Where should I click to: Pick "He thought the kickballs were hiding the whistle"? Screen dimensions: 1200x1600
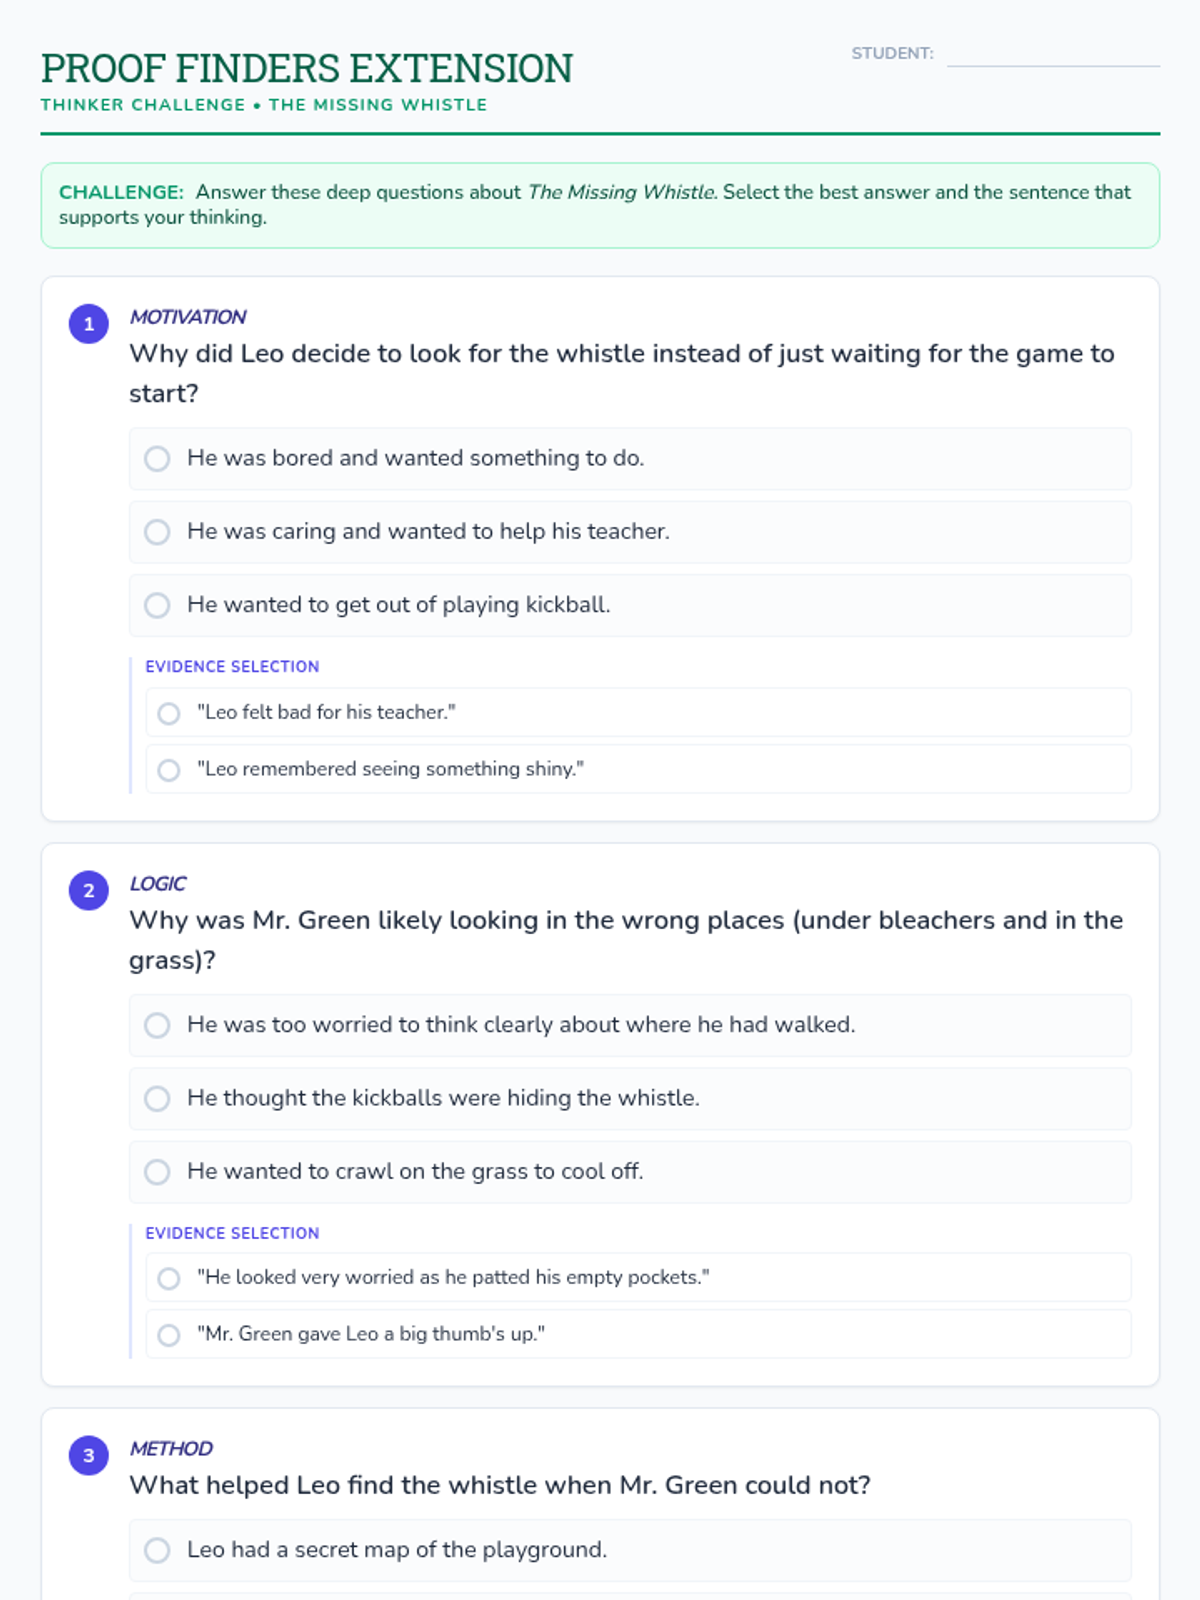tap(157, 1099)
